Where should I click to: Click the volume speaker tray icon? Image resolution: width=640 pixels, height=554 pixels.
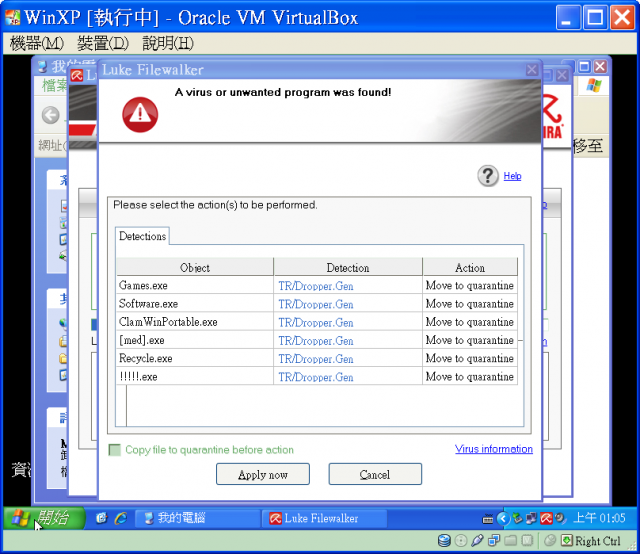click(560, 518)
